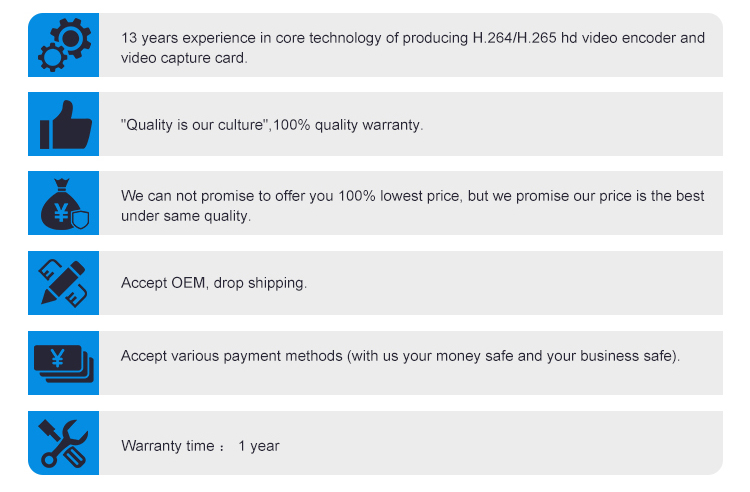The width and height of the screenshot is (750, 492).
Task: Click the "Warranty time" label
Action: pos(167,445)
